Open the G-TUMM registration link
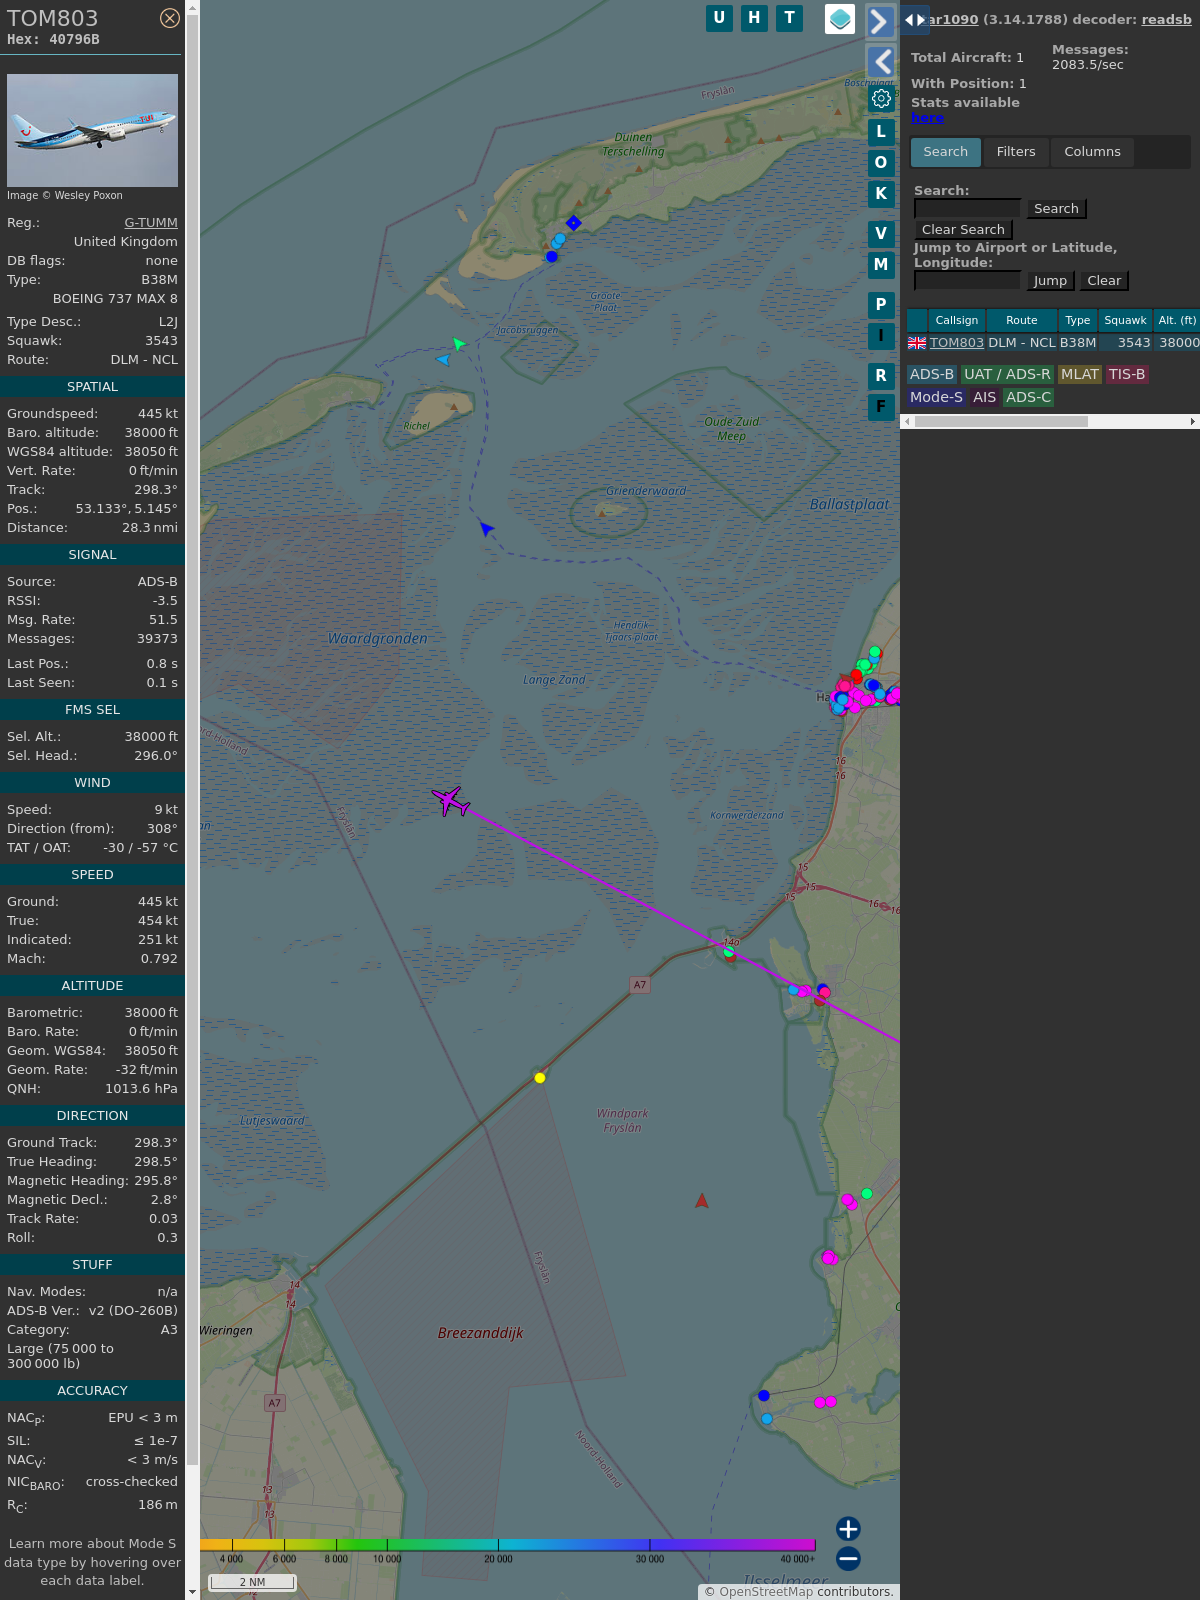 (x=151, y=223)
